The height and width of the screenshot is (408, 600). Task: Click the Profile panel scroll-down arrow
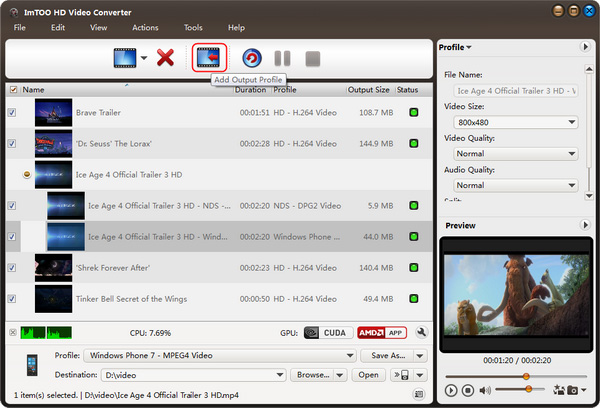pyautogui.click(x=589, y=196)
